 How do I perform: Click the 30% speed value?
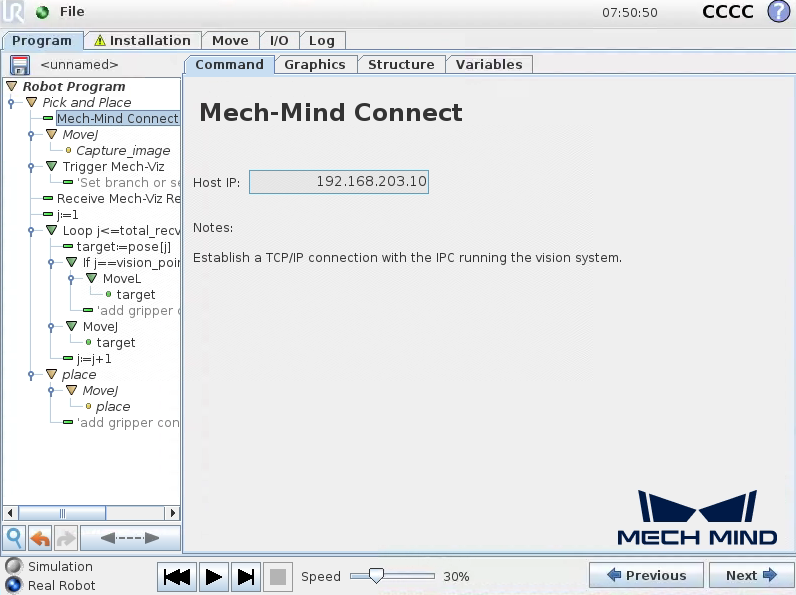tap(456, 576)
